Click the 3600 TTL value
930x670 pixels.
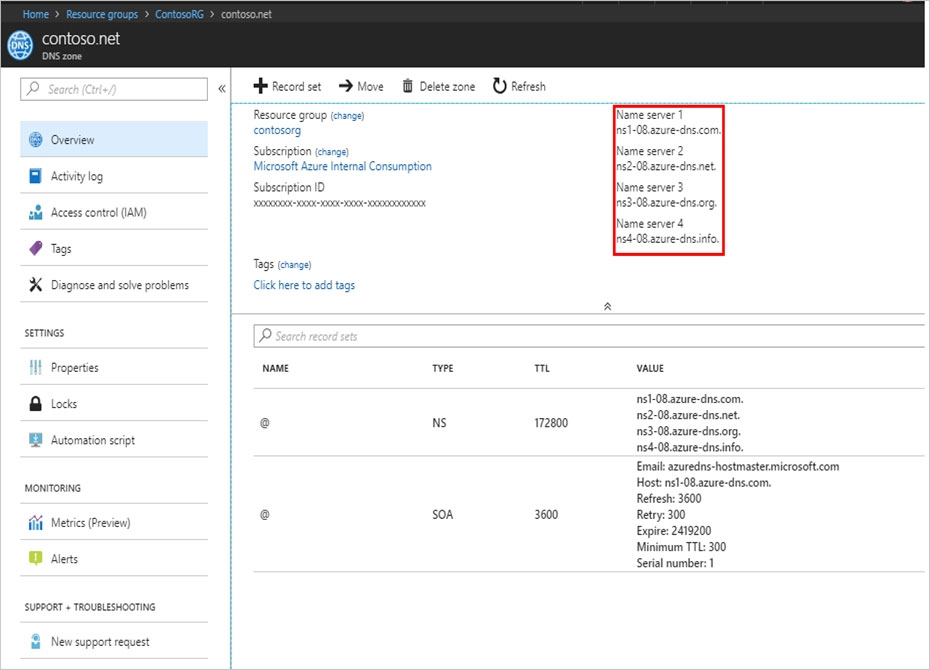click(x=546, y=514)
